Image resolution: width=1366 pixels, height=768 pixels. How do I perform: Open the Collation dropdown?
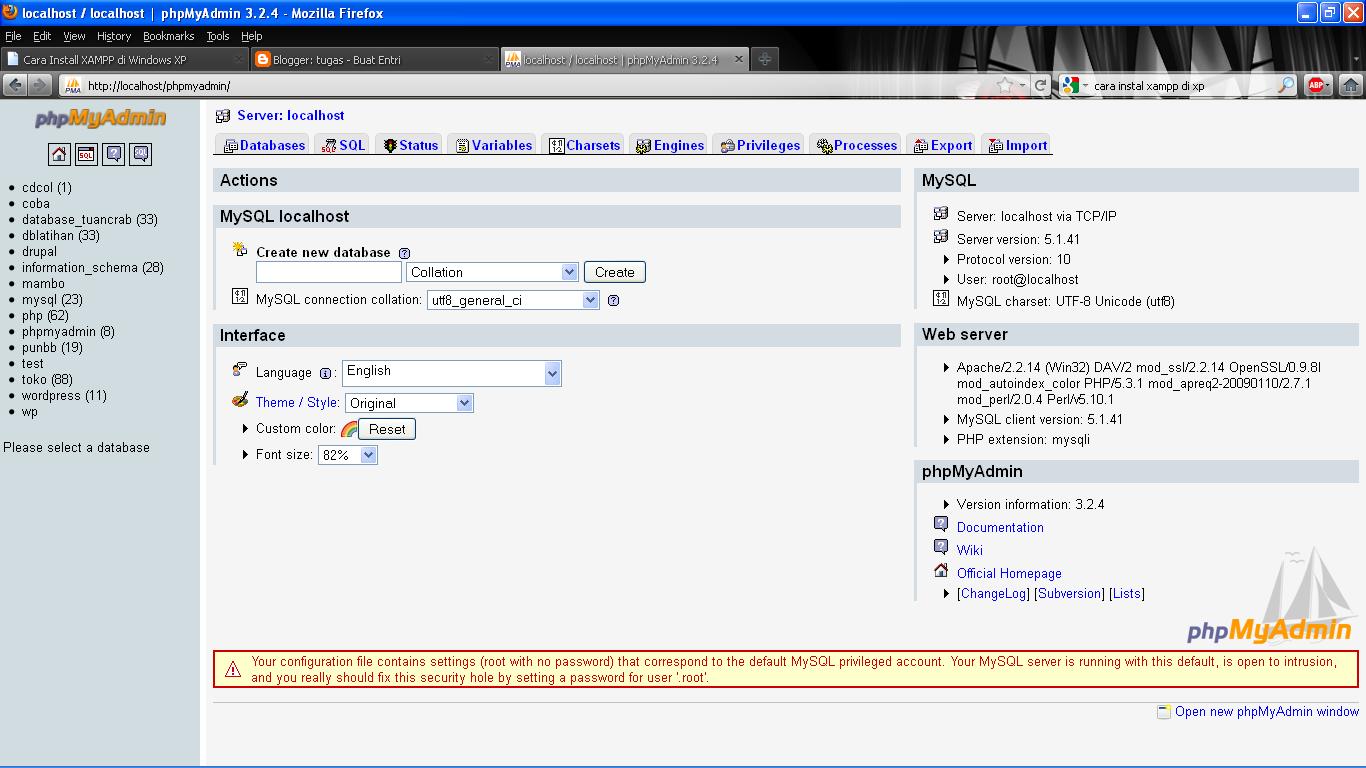coord(492,271)
